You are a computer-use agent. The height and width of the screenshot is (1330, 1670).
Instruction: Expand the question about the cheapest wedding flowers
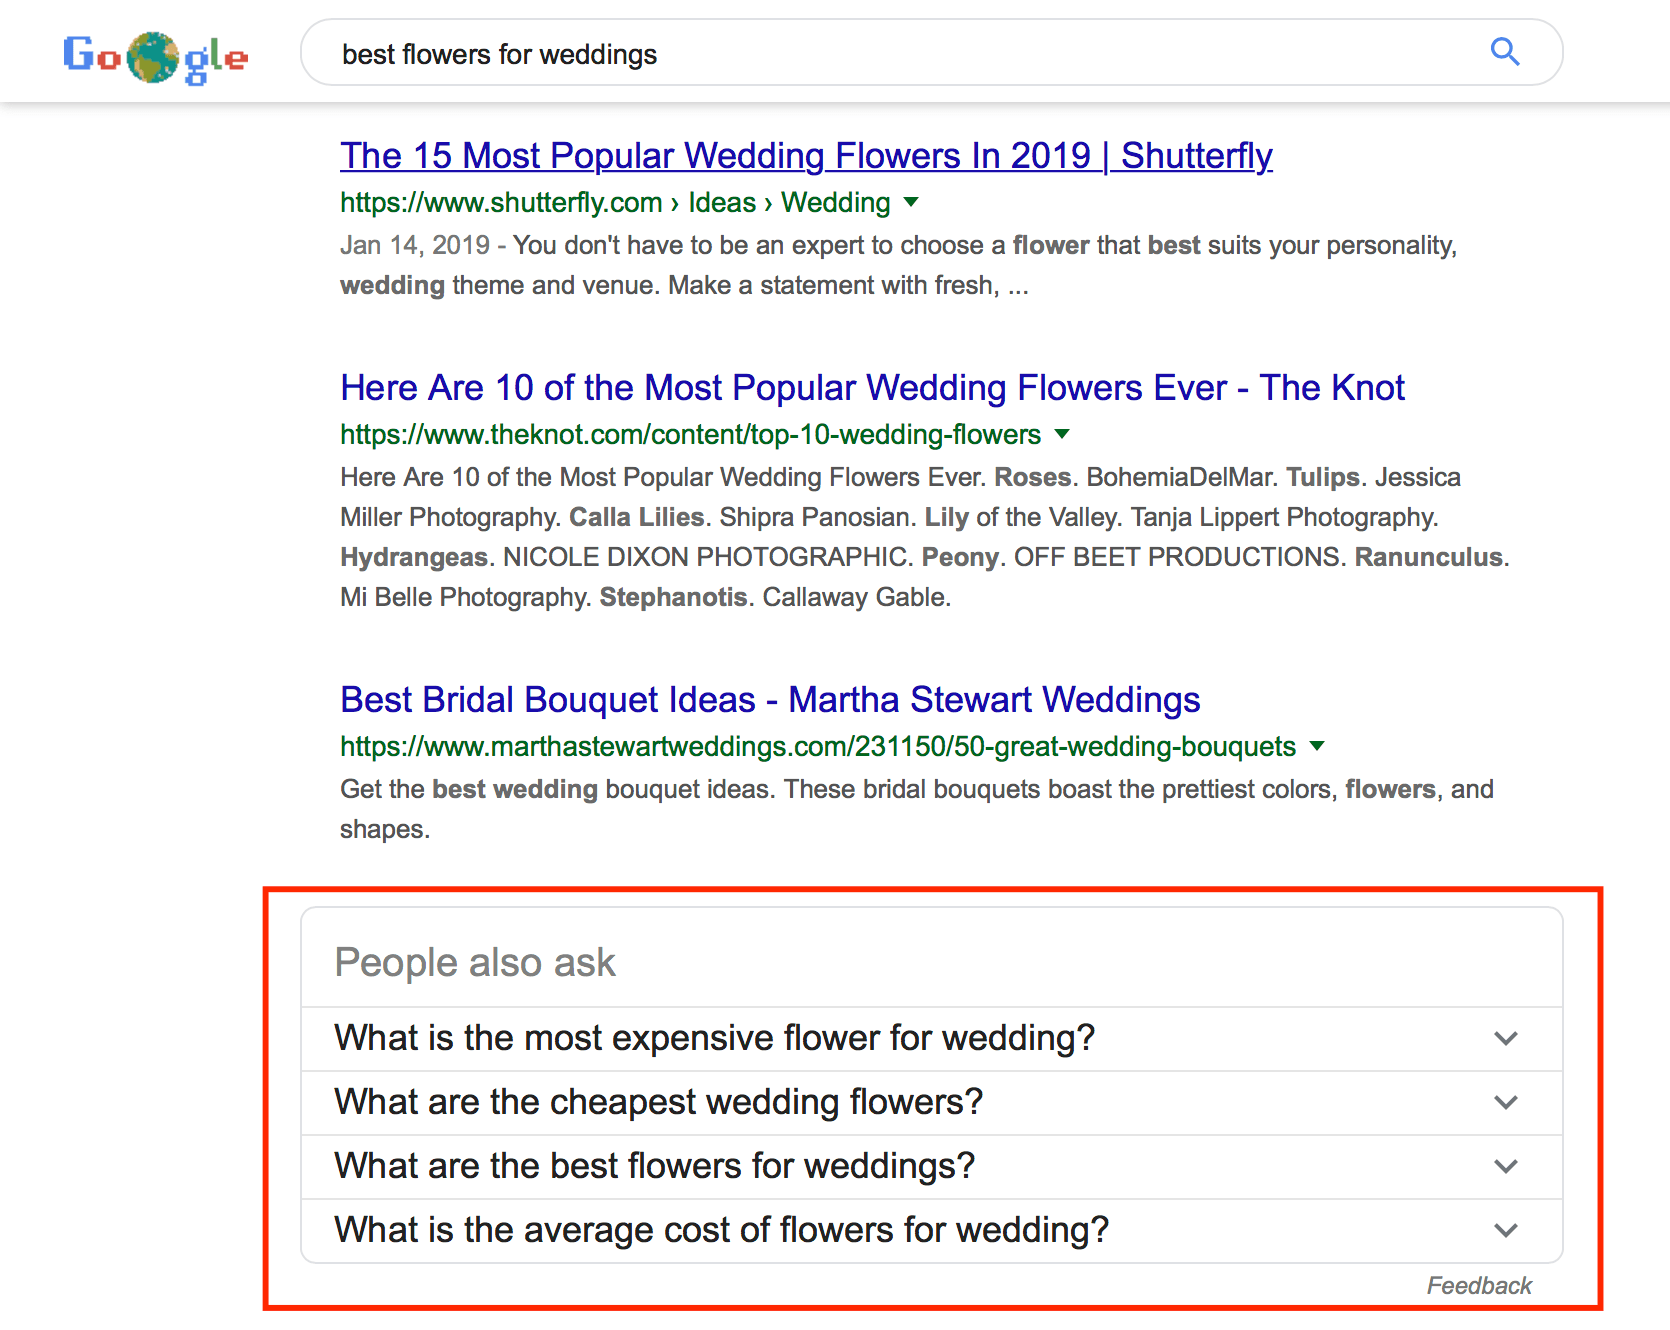[x=931, y=1103]
